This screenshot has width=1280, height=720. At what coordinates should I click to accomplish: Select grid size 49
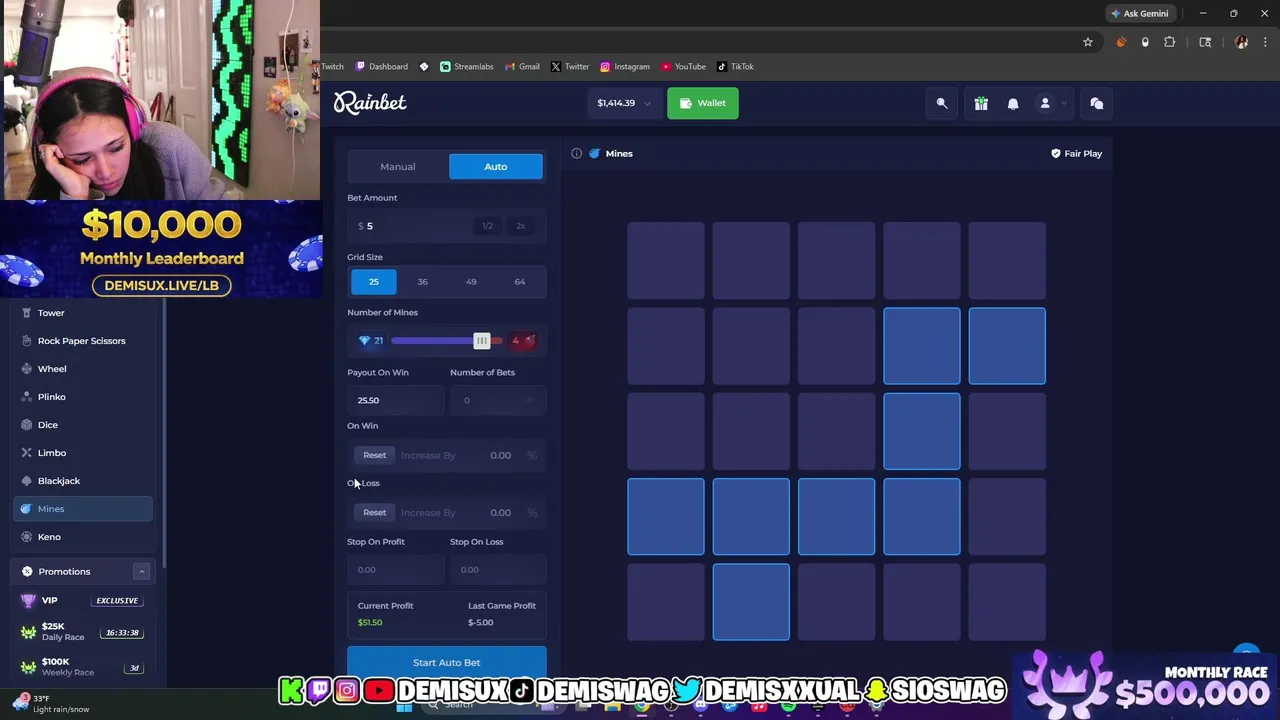click(471, 282)
